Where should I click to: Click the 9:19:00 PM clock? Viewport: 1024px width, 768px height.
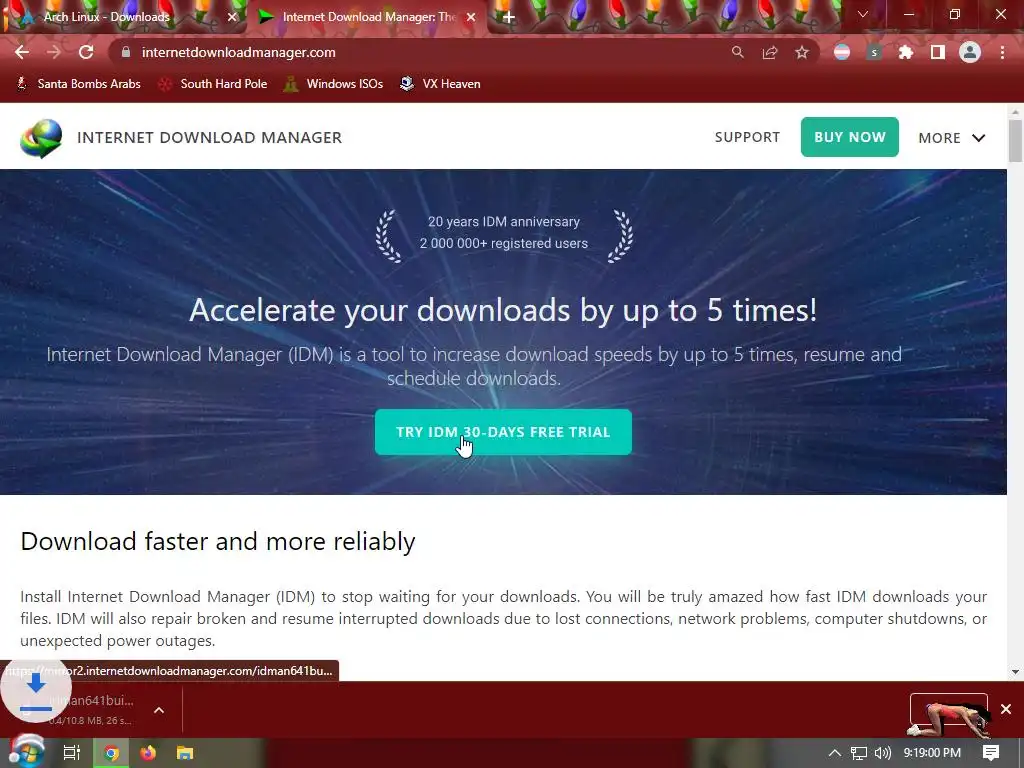[932, 753]
